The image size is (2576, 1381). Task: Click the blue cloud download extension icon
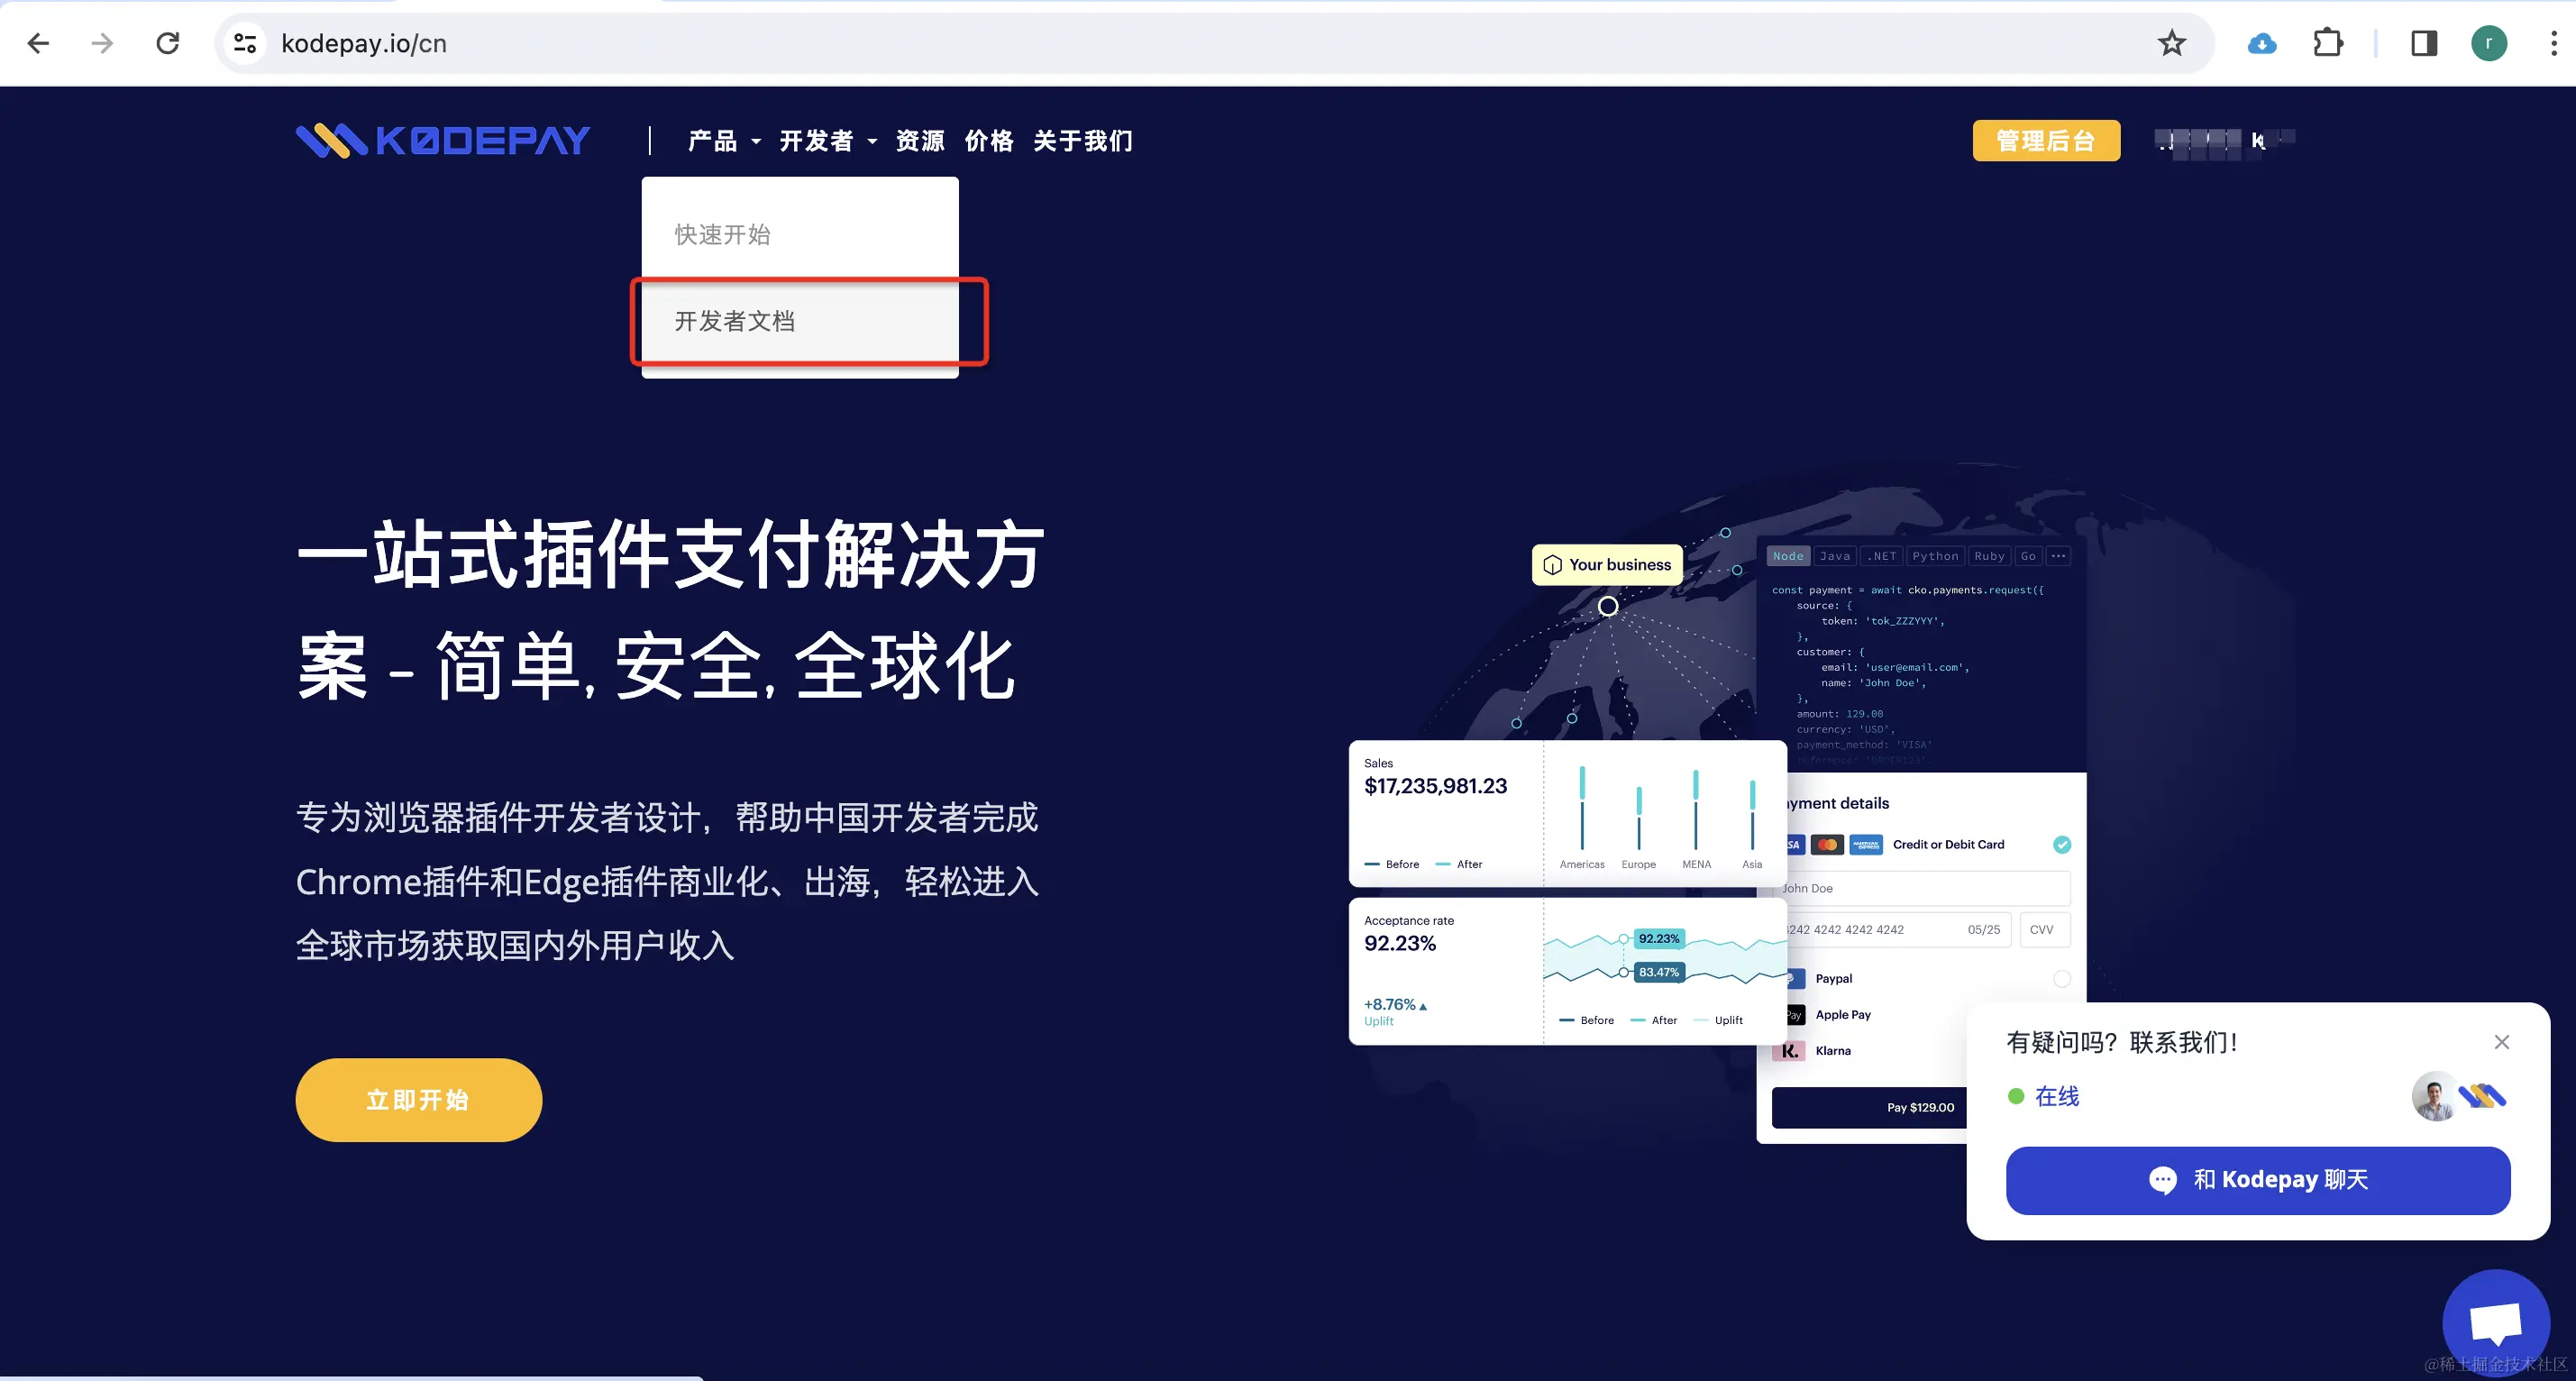pos(2262,43)
